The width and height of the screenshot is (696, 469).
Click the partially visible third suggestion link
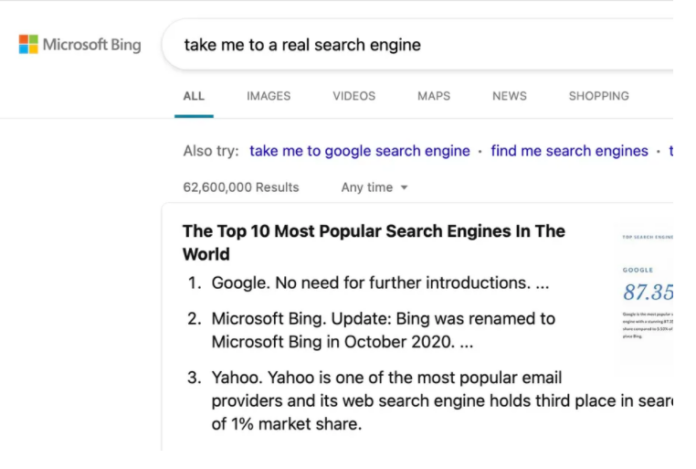[x=671, y=151]
